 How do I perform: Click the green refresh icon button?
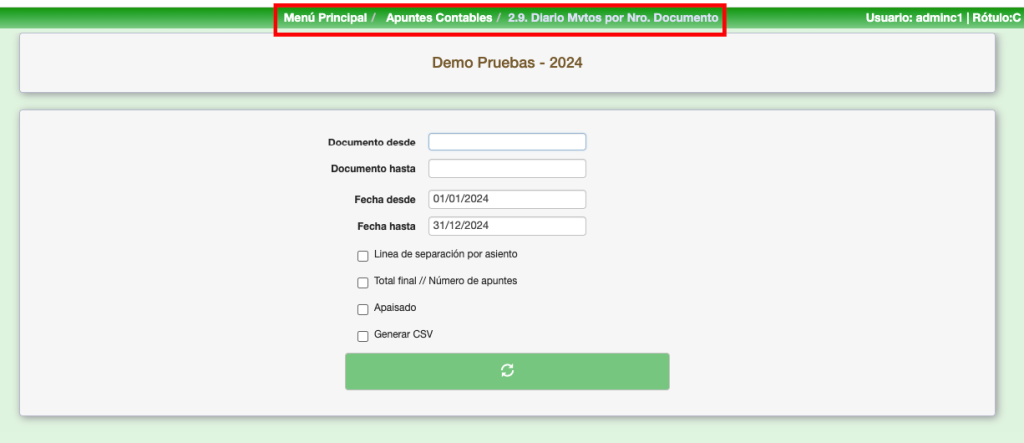(507, 371)
